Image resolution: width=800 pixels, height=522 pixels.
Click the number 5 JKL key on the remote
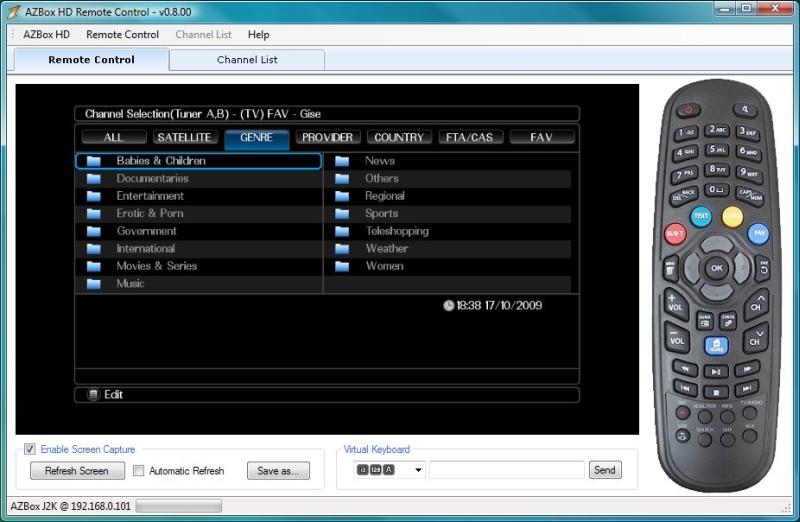click(717, 149)
